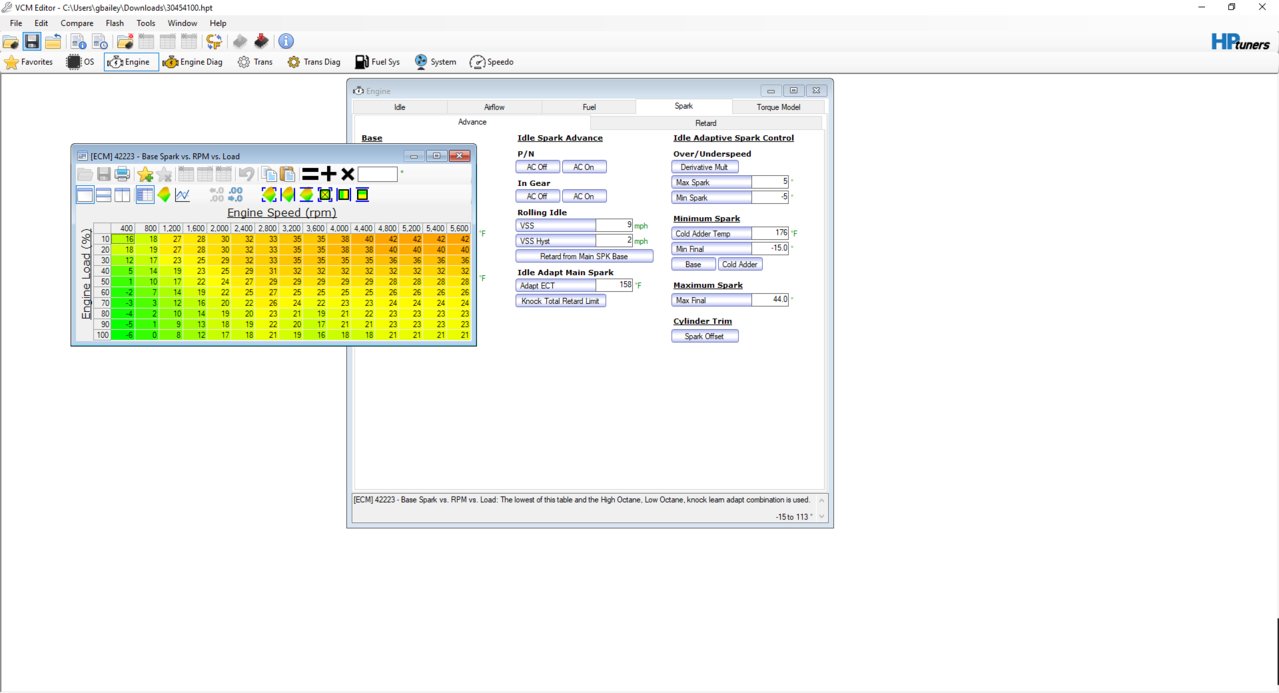Select the table cell with value -6
1279x693 pixels.
pos(123,335)
